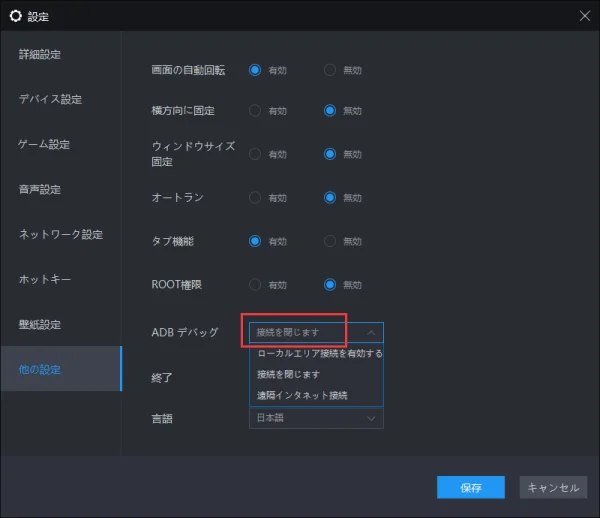Click the ROOT権限 label text
Screen dimensions: 600x518
click(176, 285)
